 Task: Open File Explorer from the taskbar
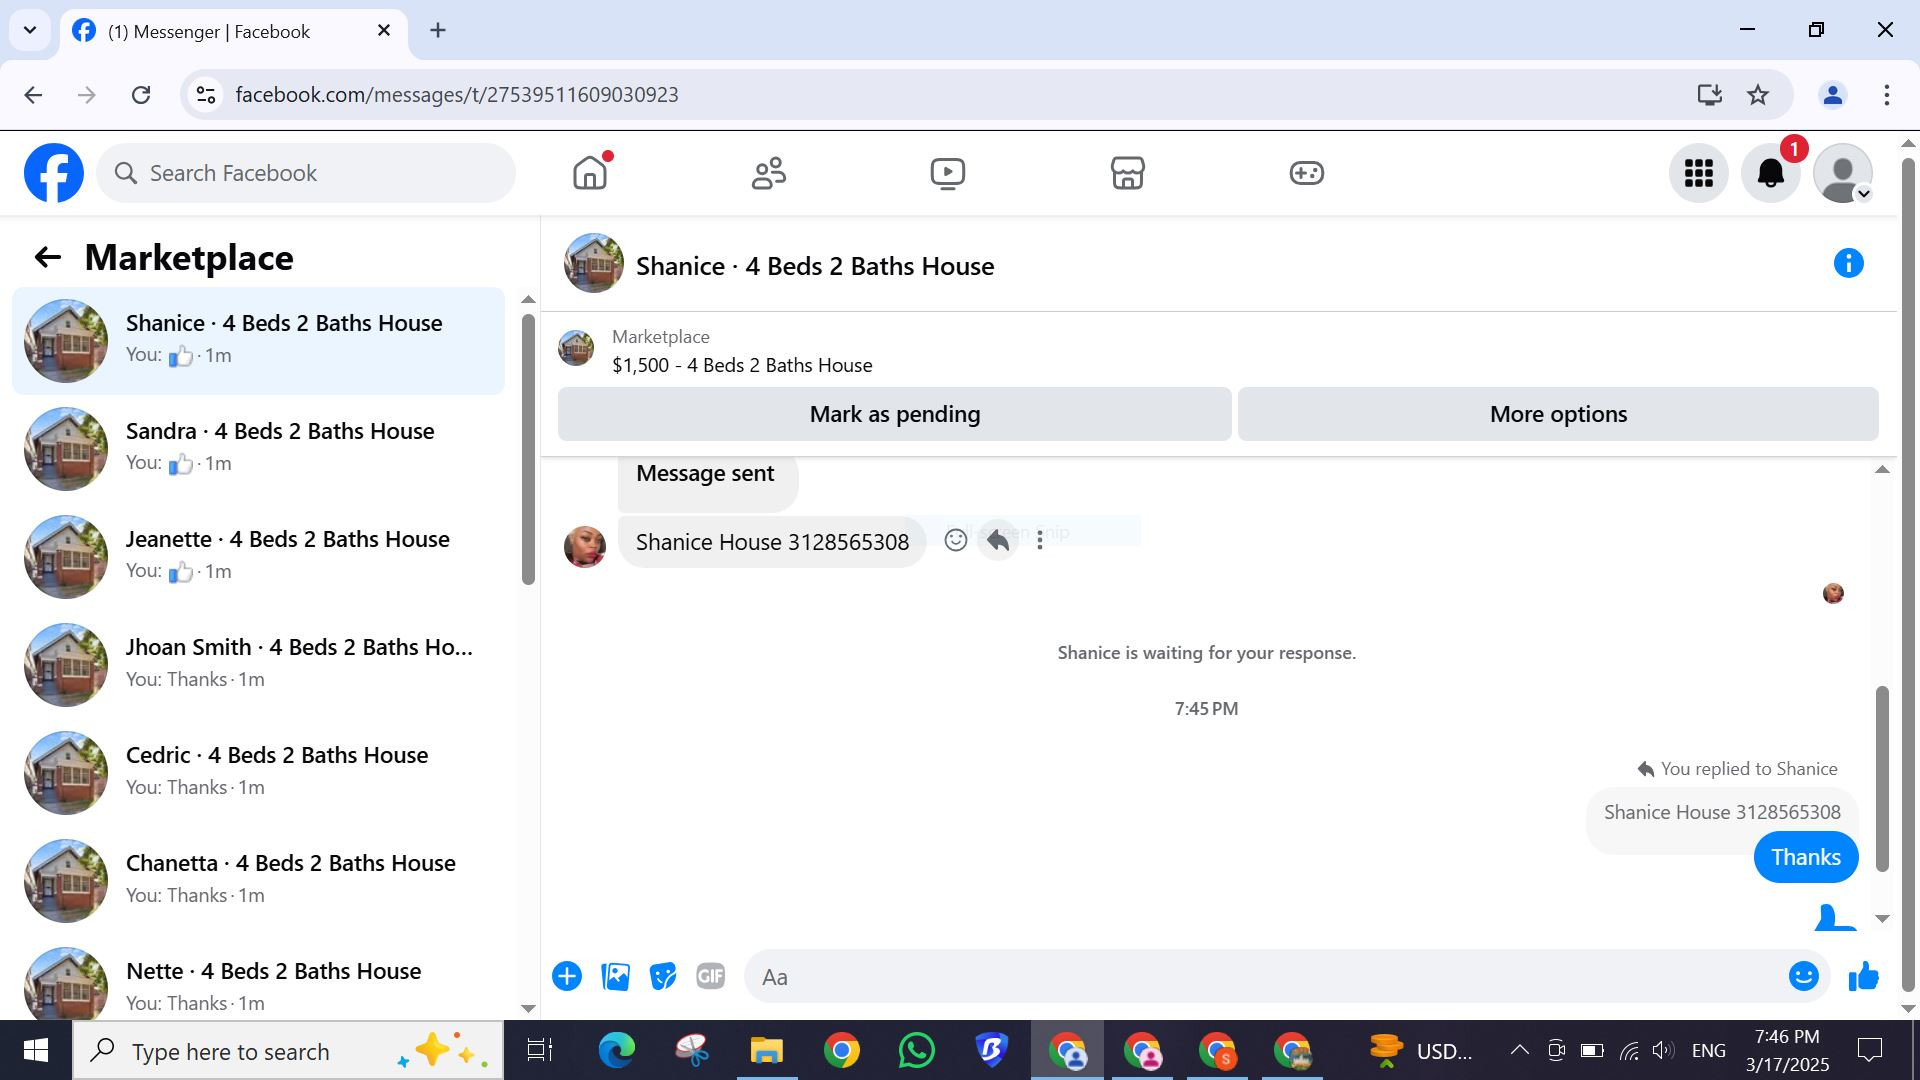click(x=767, y=1051)
